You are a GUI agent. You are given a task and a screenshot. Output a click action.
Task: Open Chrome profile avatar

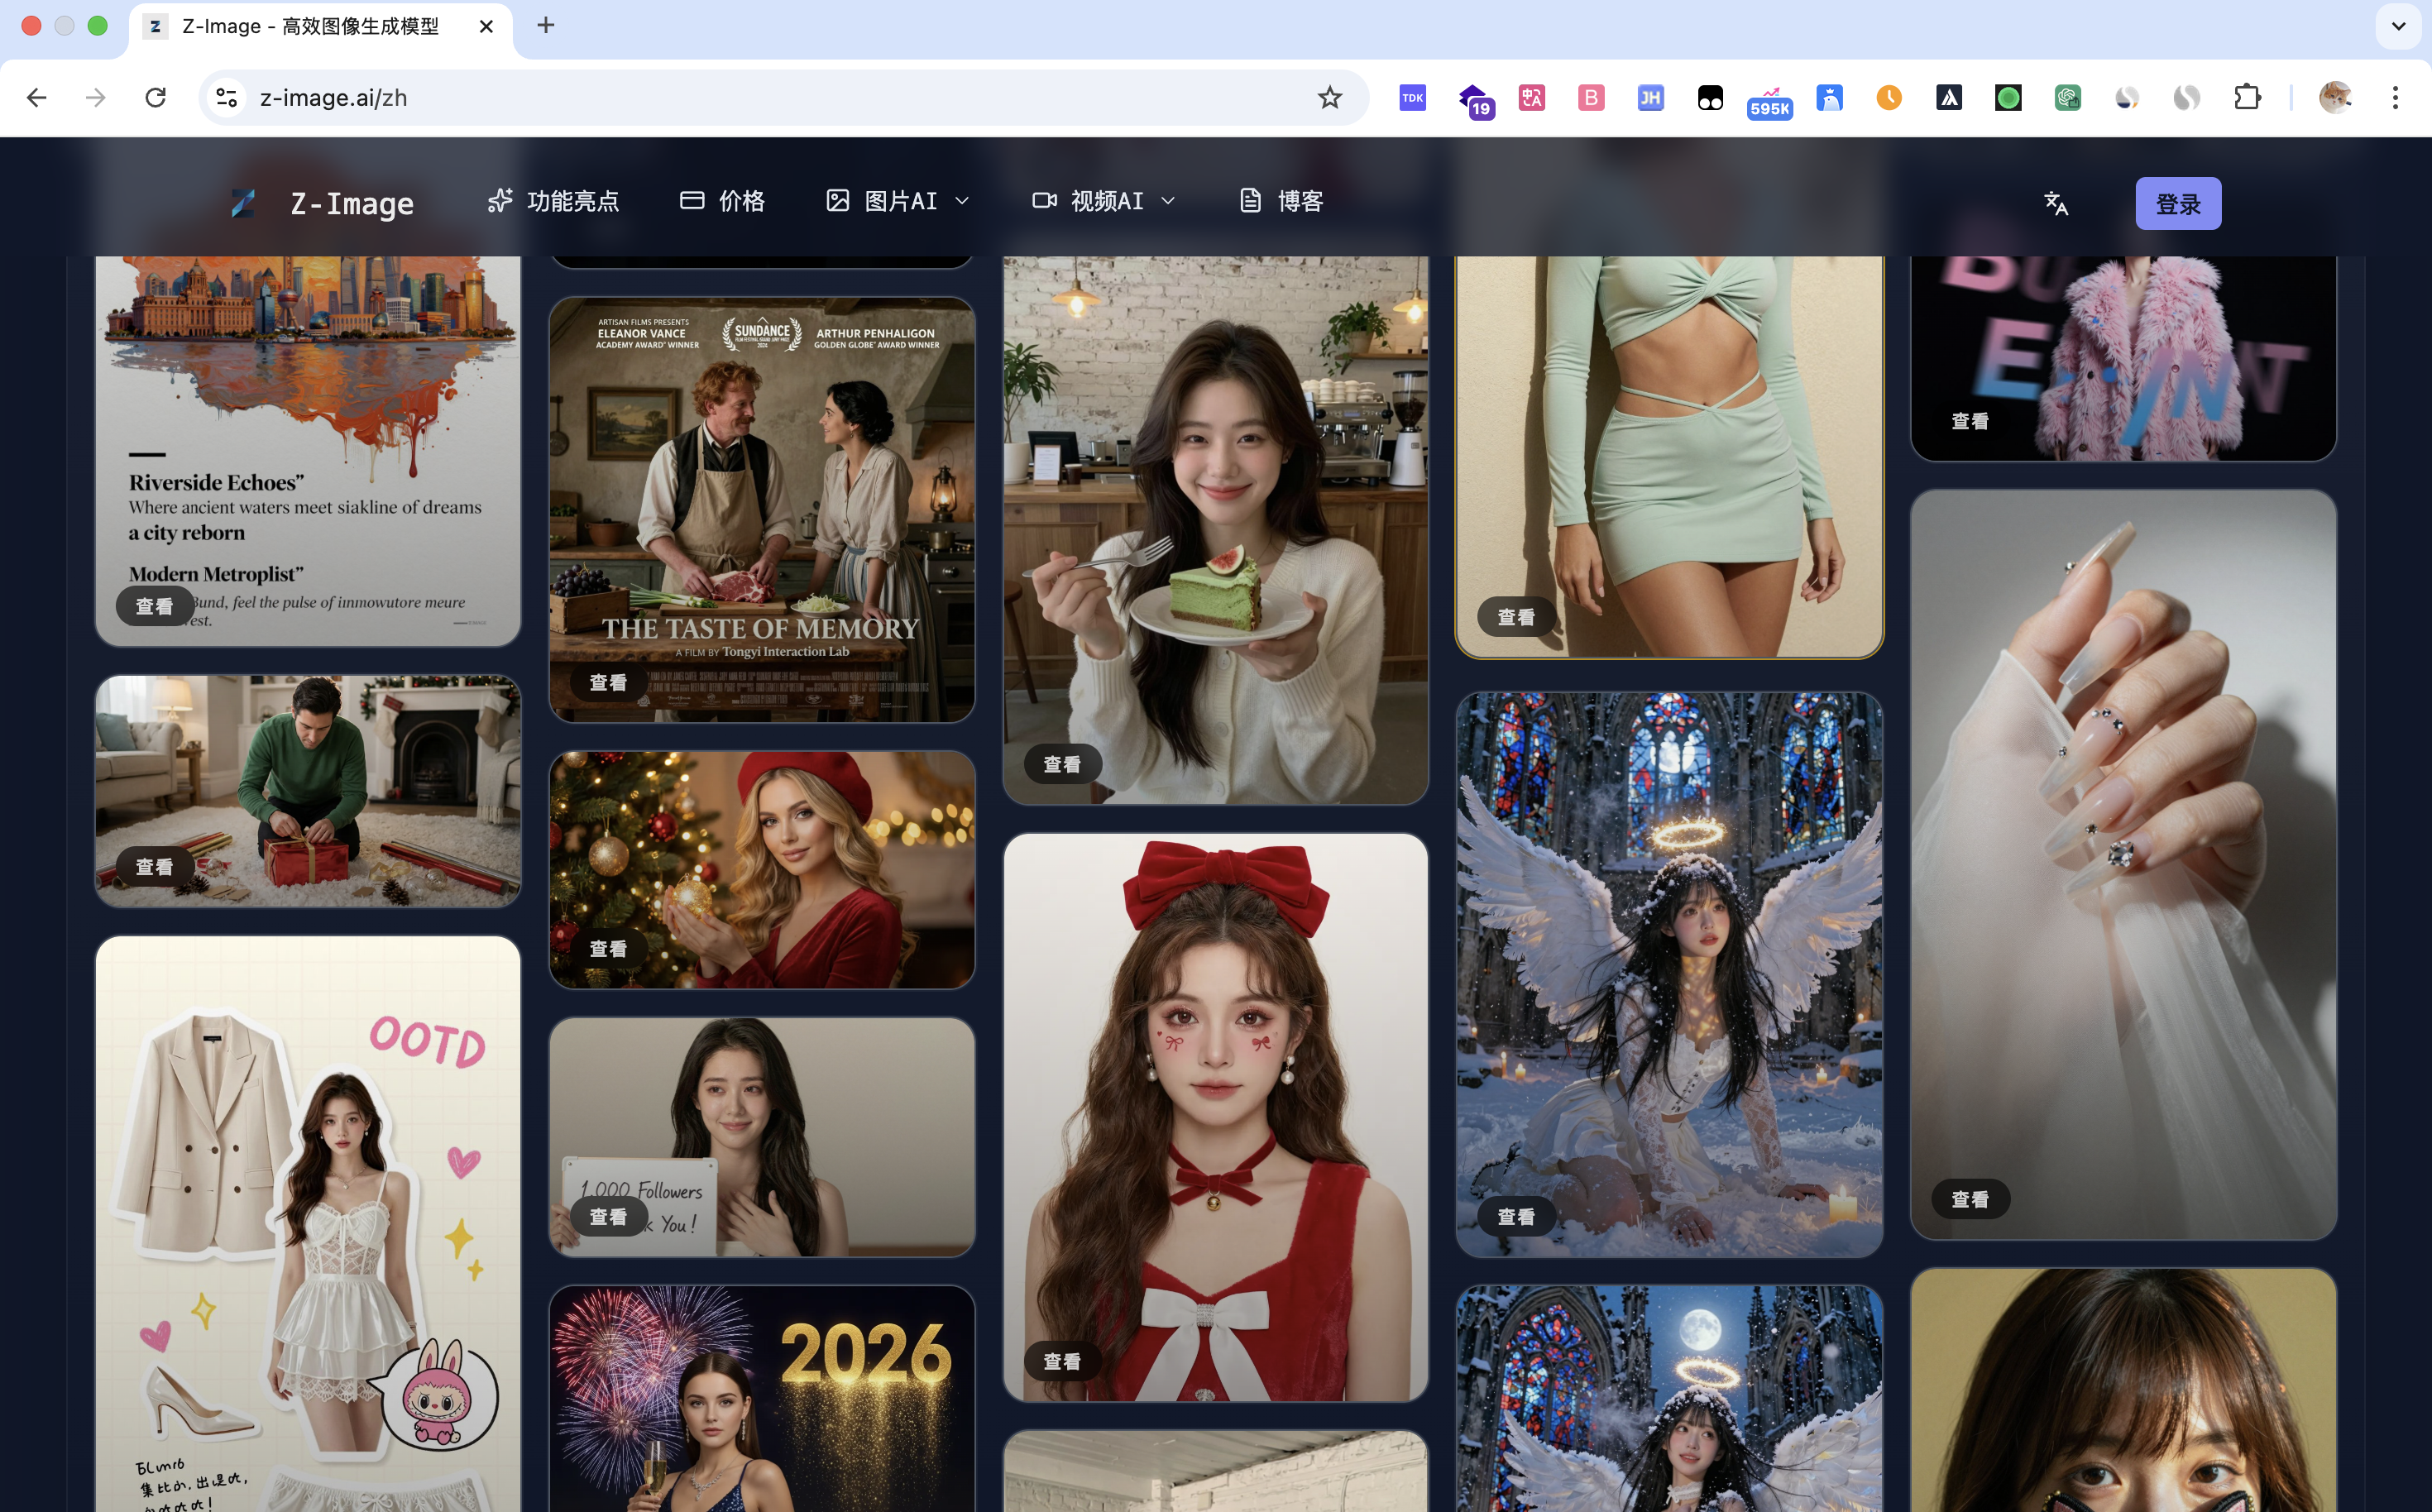pos(2335,97)
